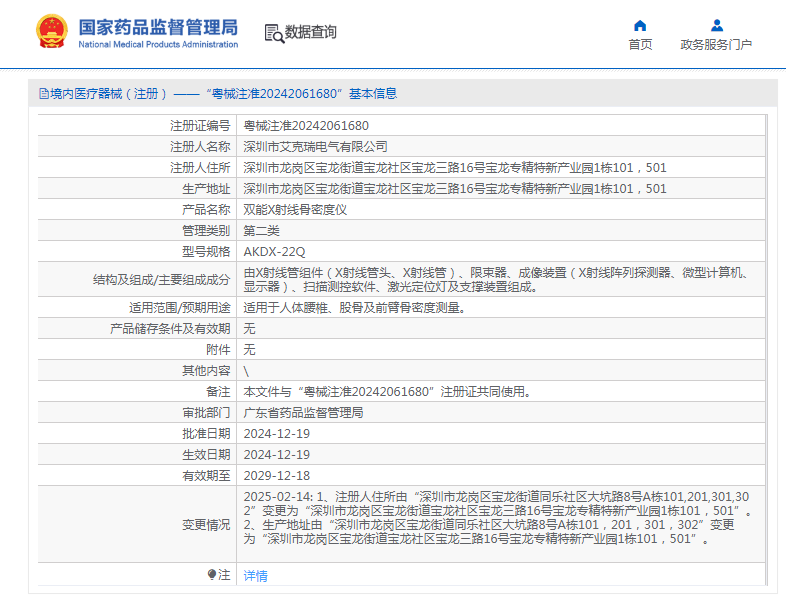Click the 型号规格 label
This screenshot has height=600, width=786.
coord(206,252)
